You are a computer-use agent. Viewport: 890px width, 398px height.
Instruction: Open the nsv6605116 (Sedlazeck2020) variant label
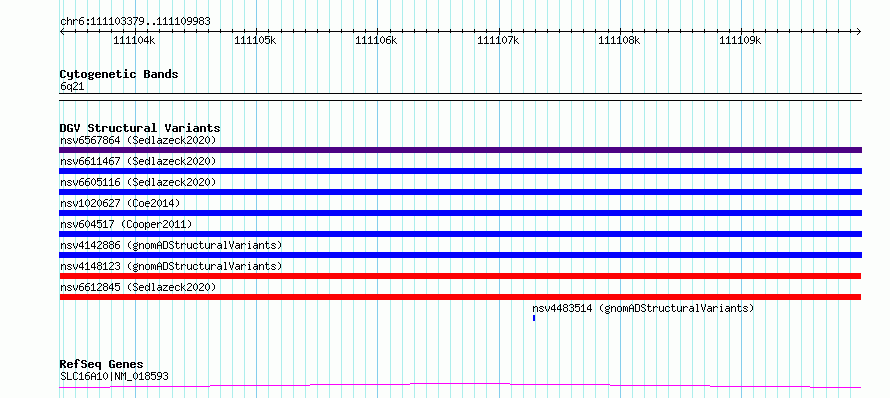pyautogui.click(x=138, y=182)
